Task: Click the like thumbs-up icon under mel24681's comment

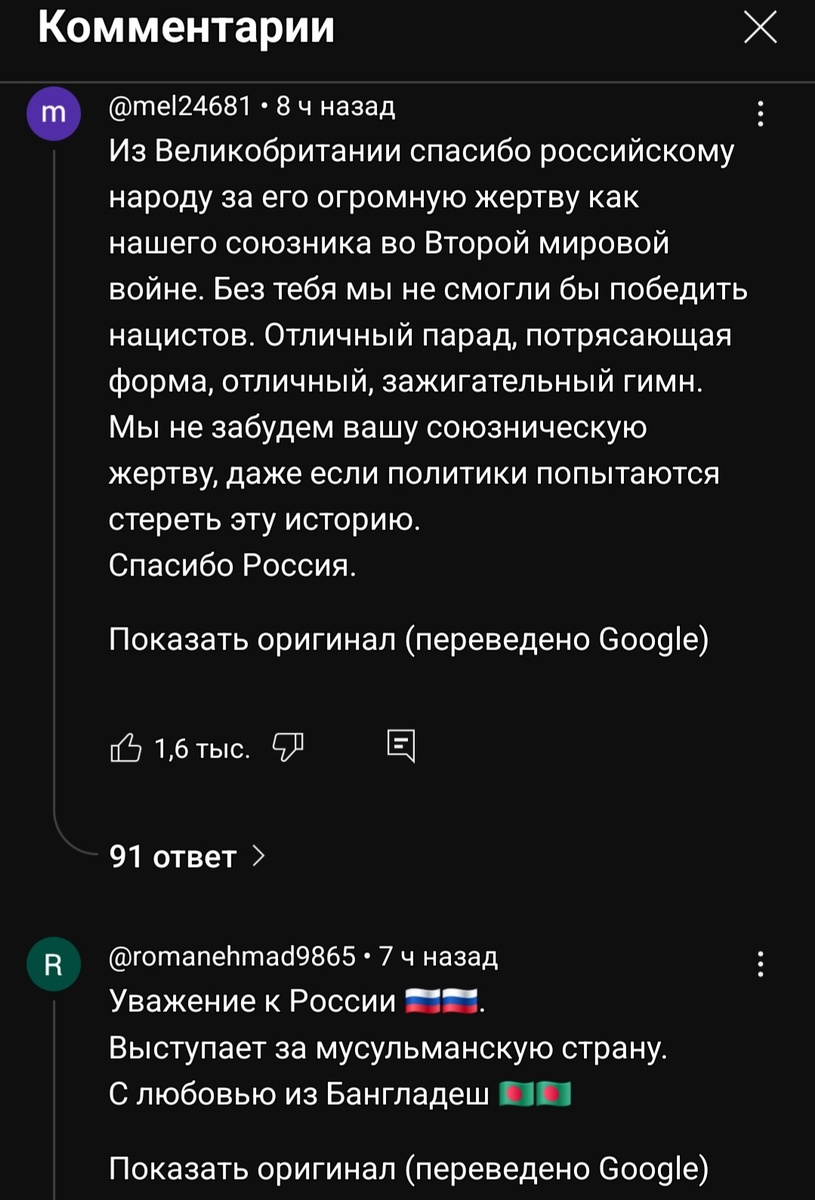Action: point(127,746)
